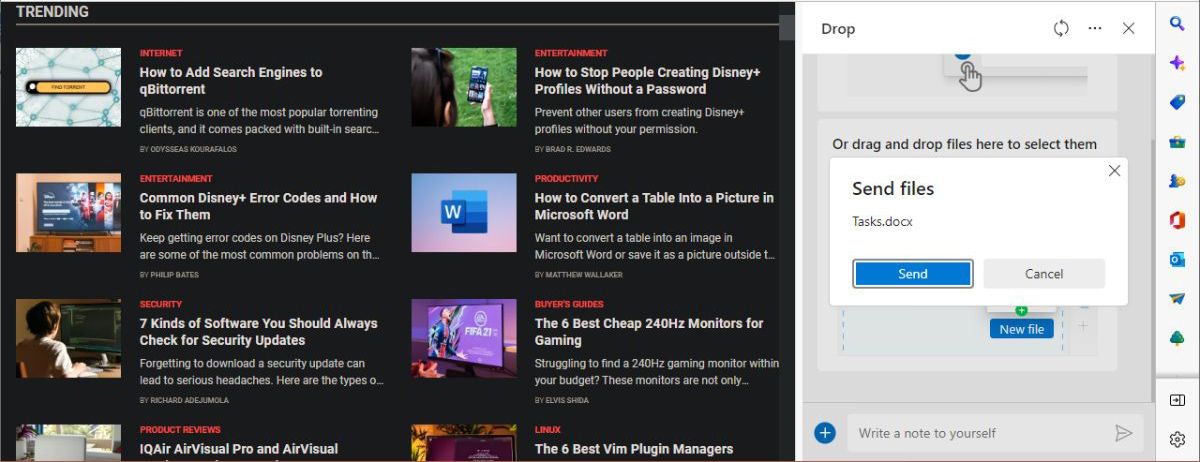Open the Games sidebar icon
This screenshot has height=462, width=1200.
point(1177,181)
